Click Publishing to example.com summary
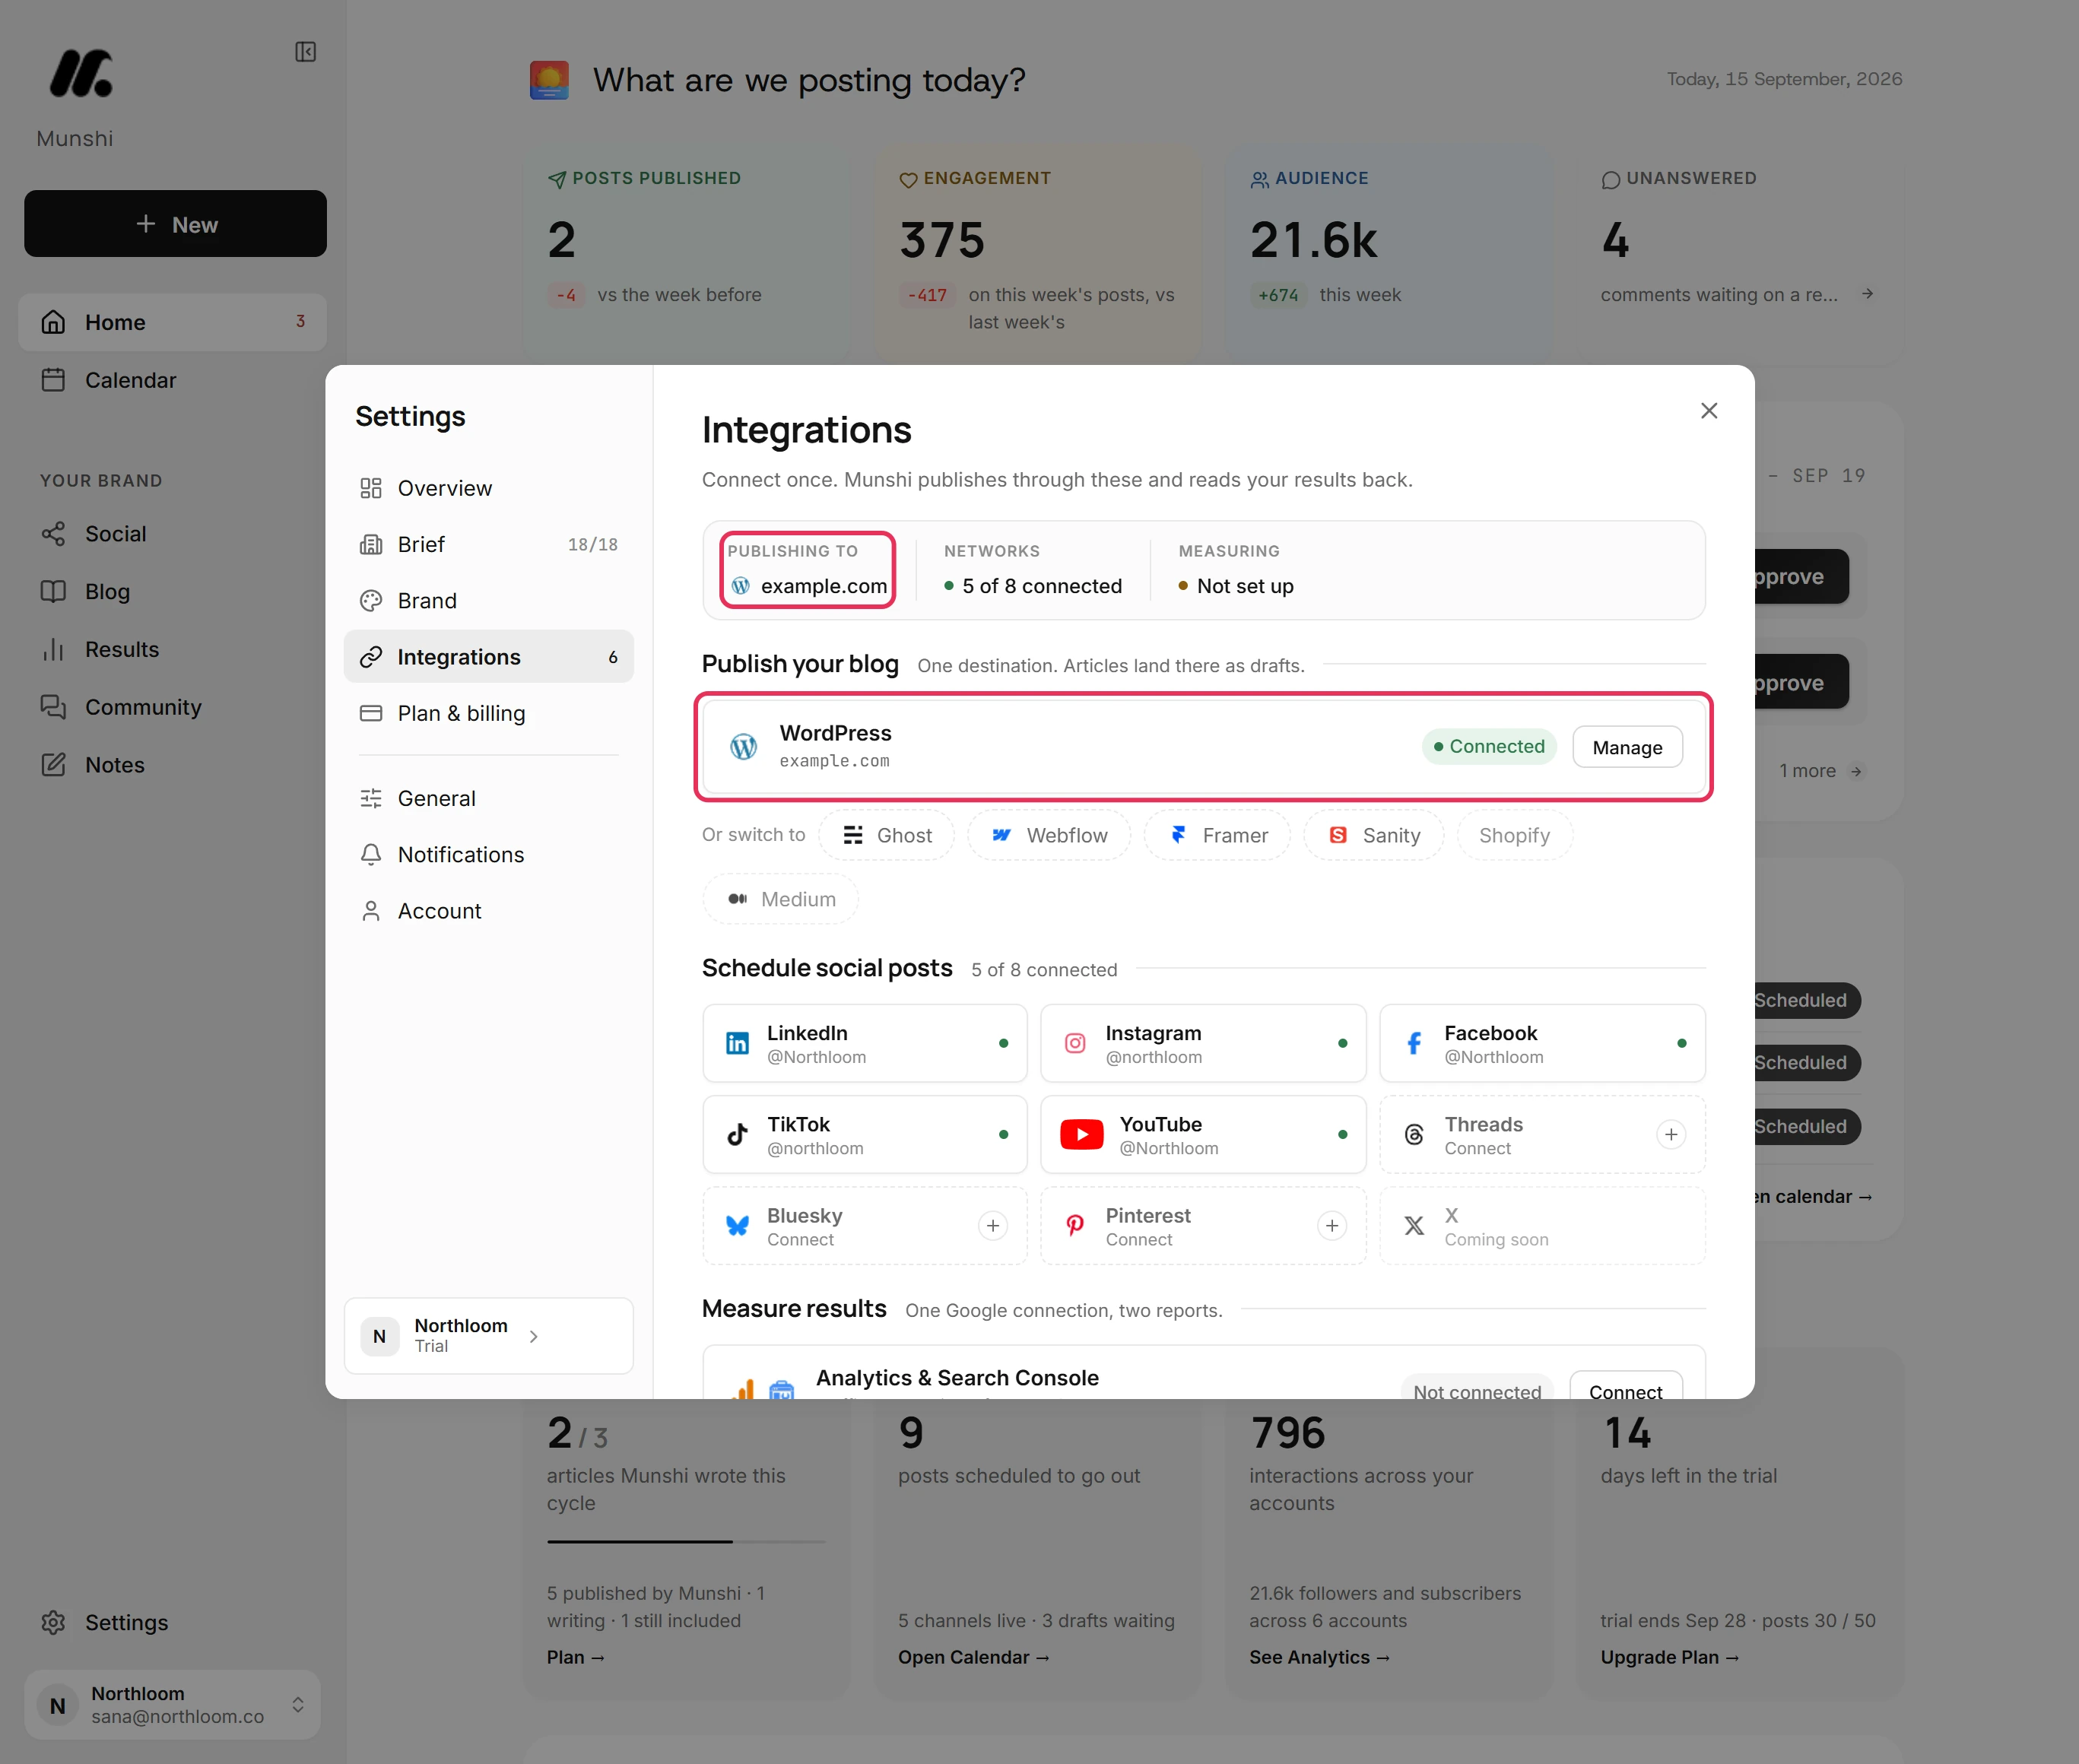The height and width of the screenshot is (1764, 2079). (x=807, y=569)
